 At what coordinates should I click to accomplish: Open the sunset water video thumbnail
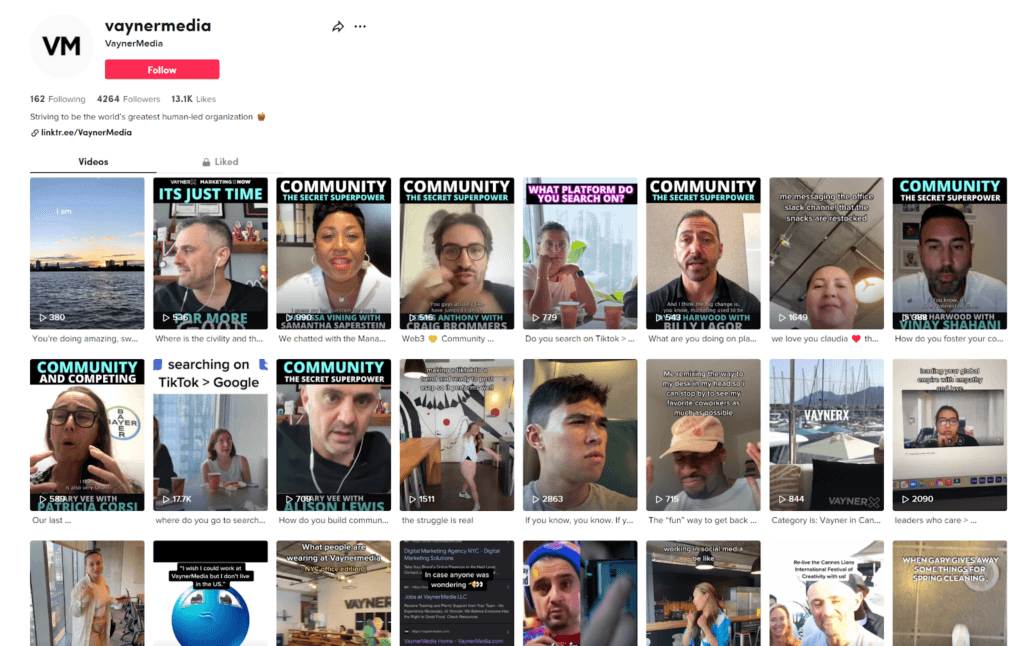pos(87,253)
